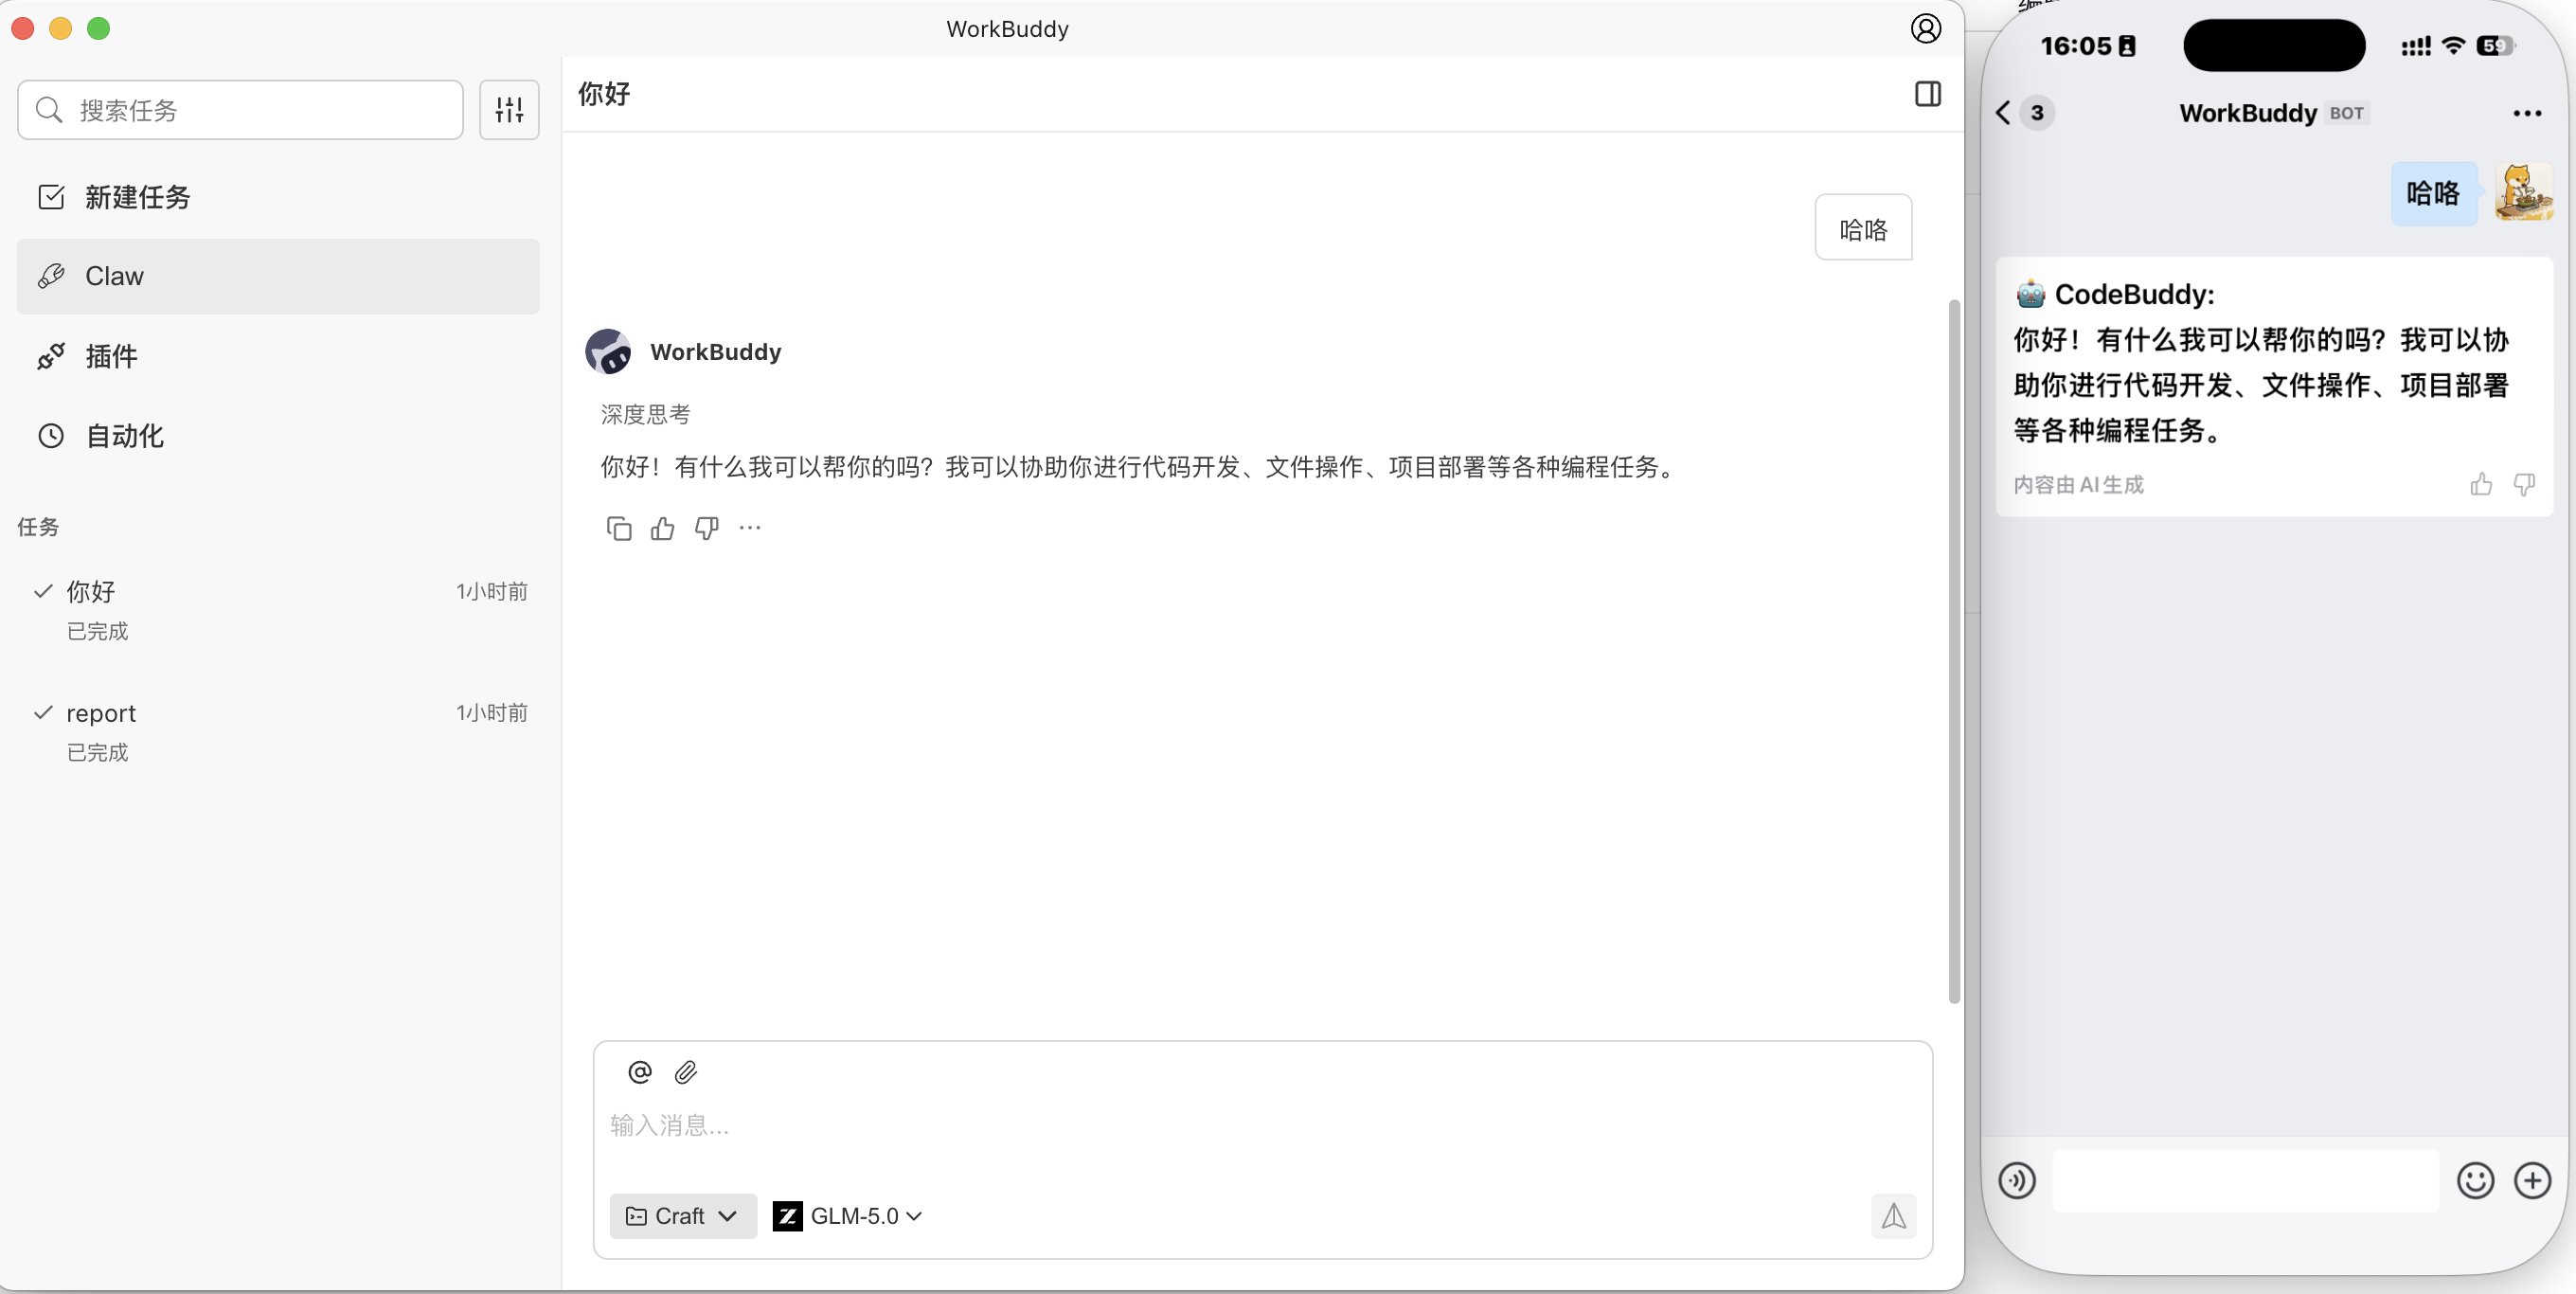Open the emoji picker in the phone chat
The image size is (2576, 1294).
(2475, 1181)
